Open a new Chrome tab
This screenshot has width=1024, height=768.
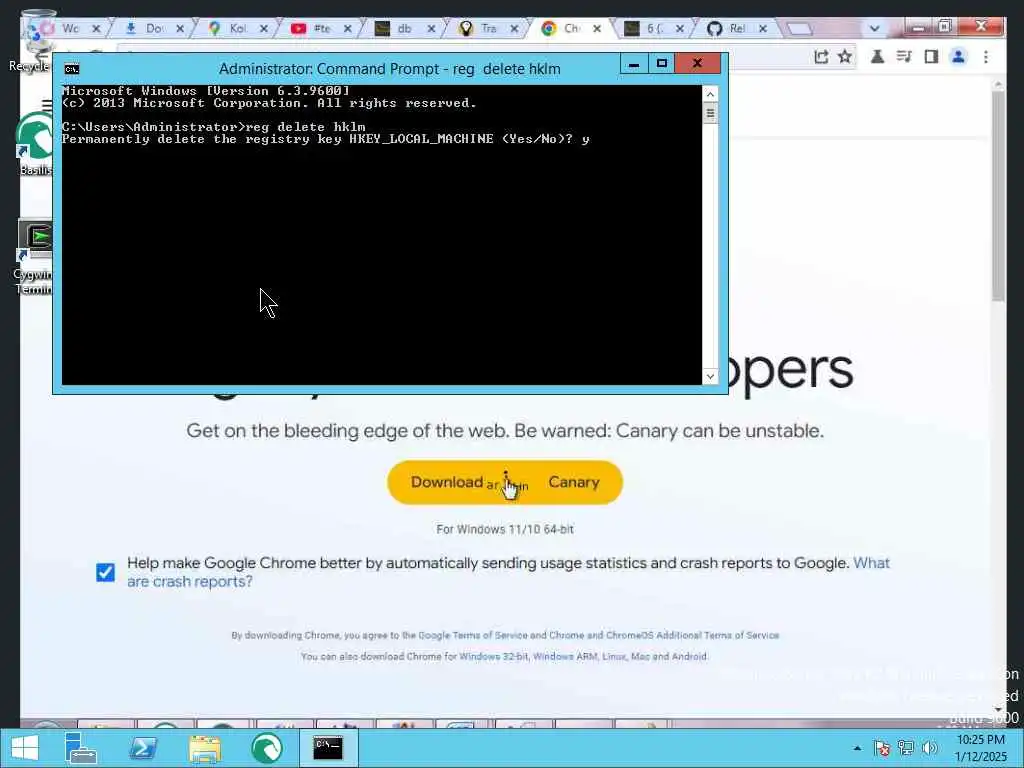[x=799, y=29]
